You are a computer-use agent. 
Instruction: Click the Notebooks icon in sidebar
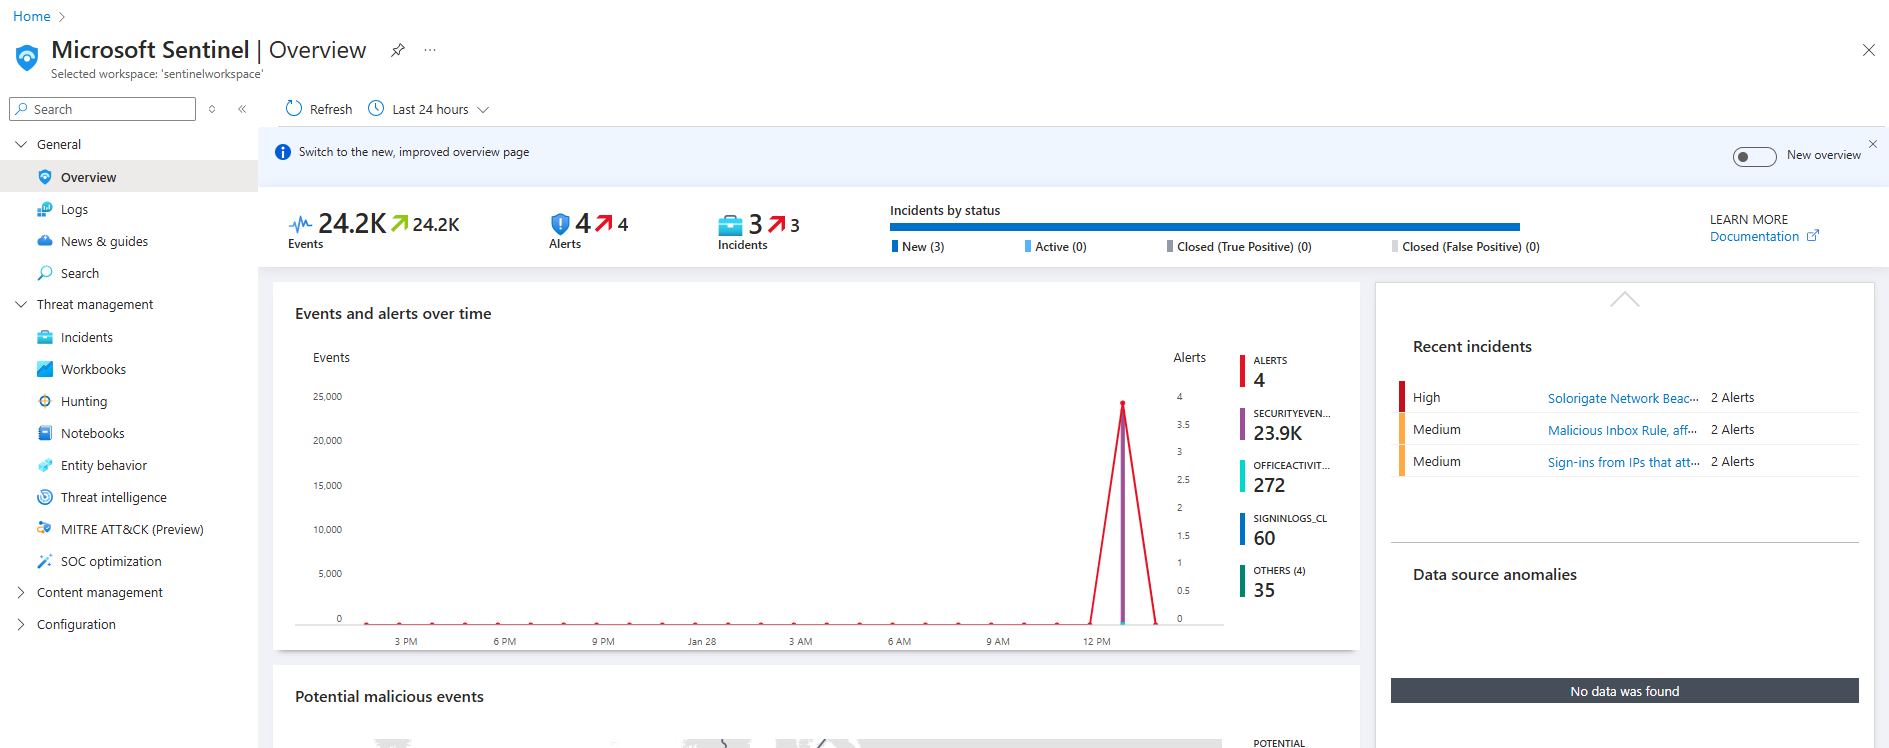[x=45, y=433]
